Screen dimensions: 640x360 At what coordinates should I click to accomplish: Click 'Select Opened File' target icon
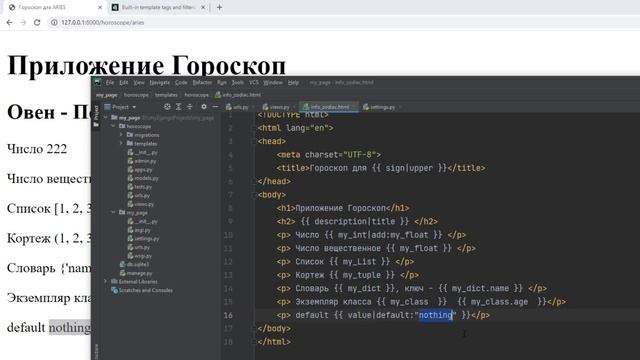tap(167, 107)
